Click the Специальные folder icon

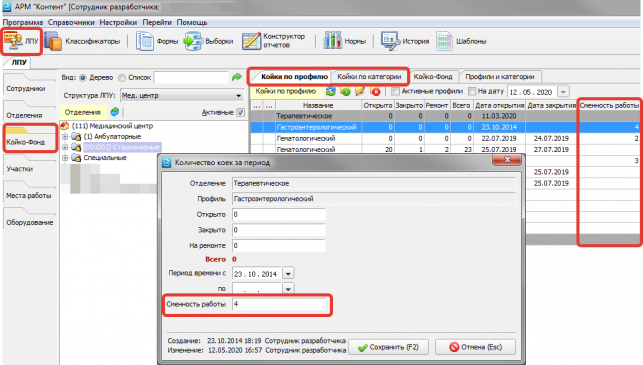[x=76, y=157]
